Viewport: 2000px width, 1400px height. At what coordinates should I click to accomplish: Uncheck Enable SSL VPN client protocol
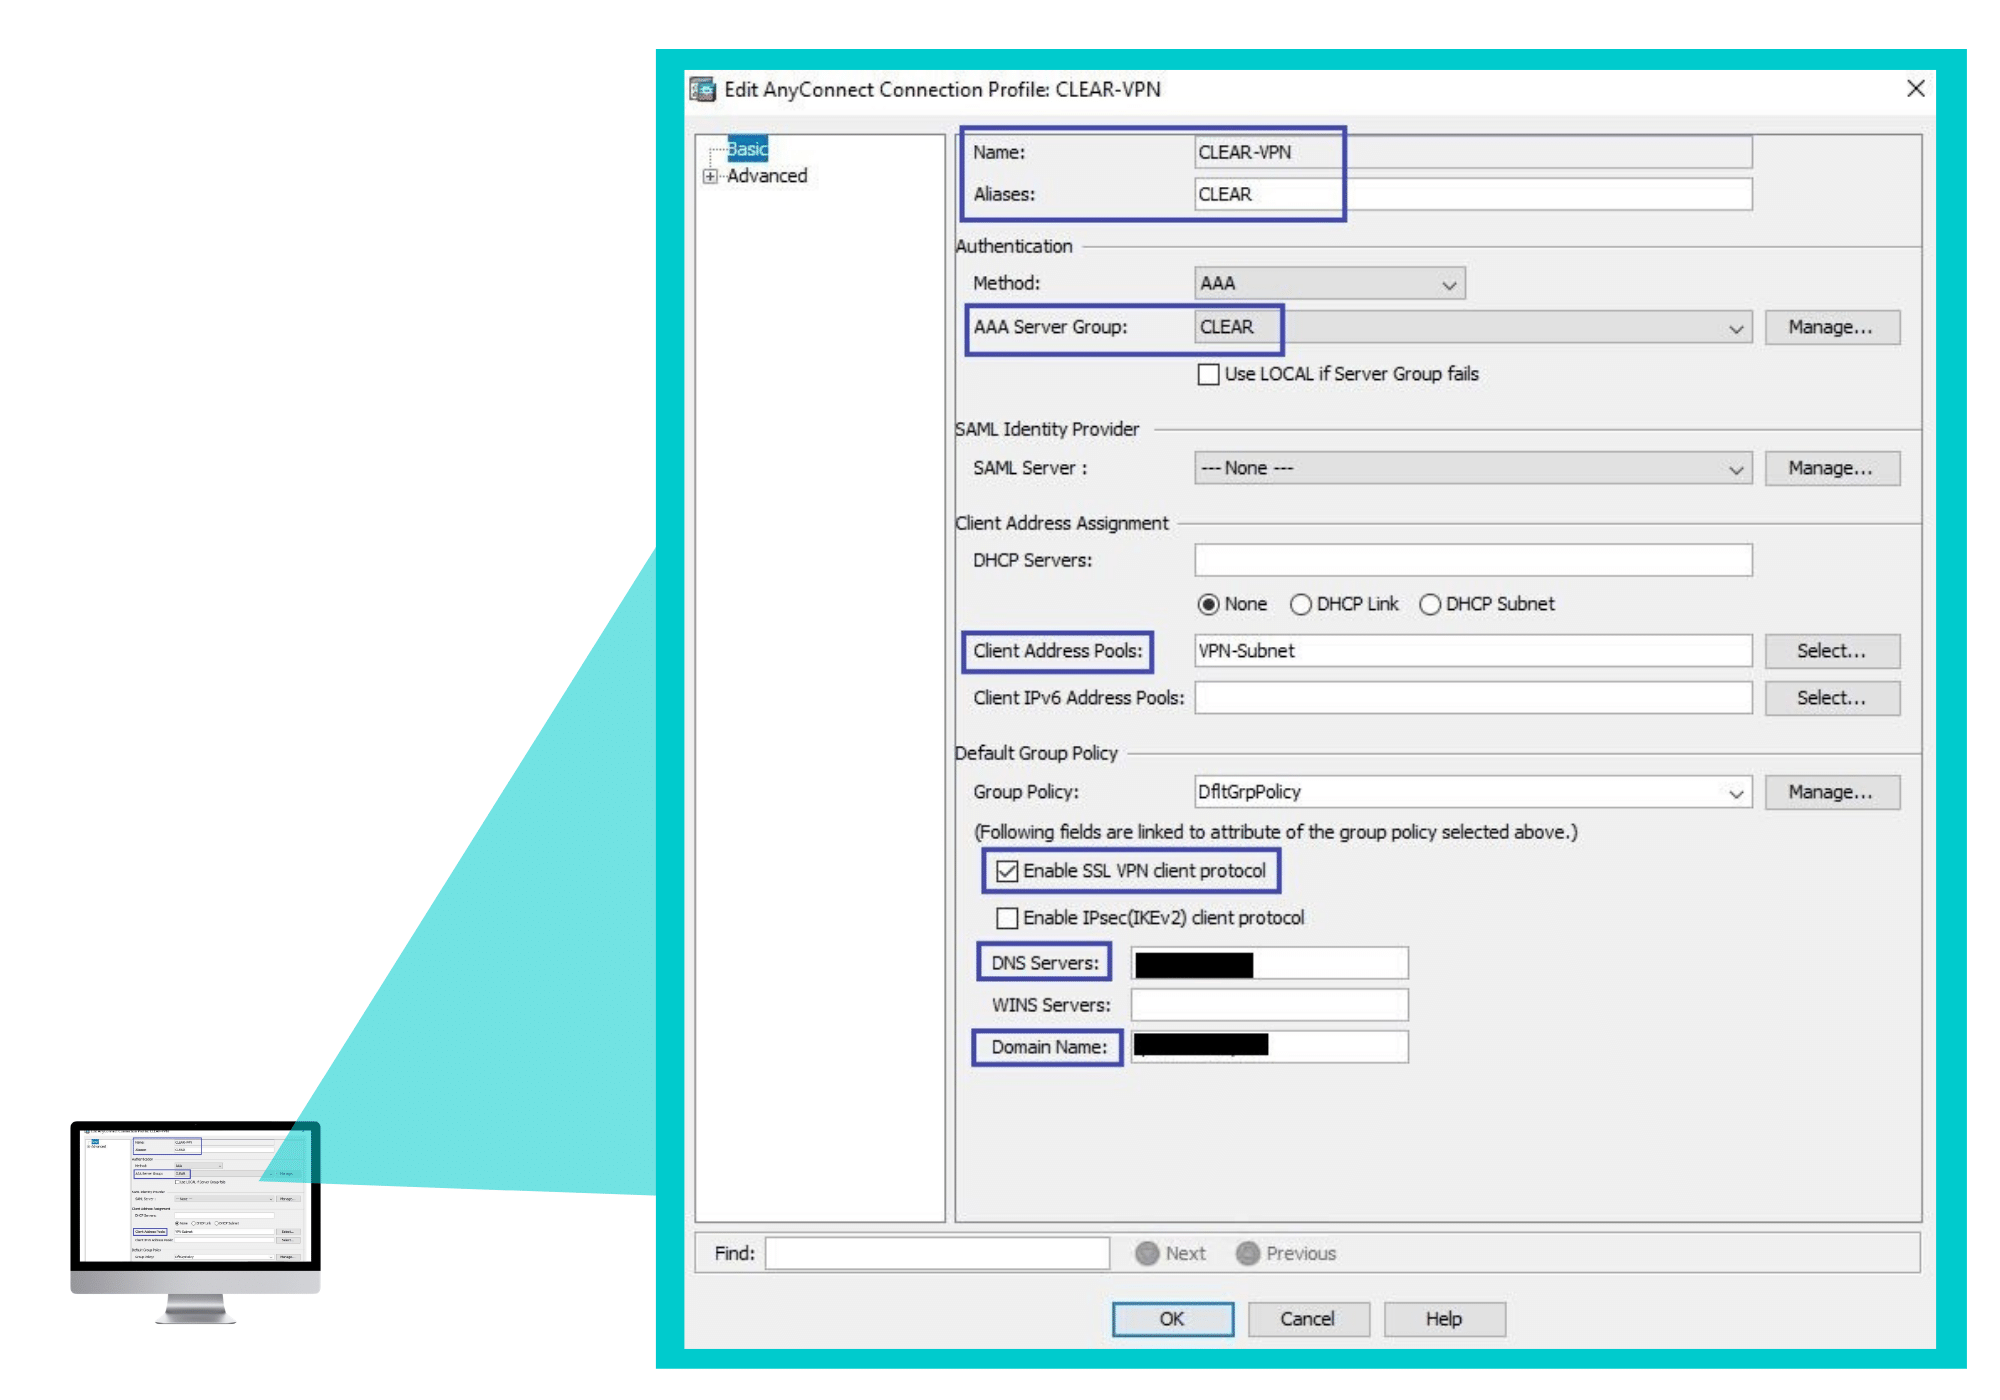[1008, 871]
